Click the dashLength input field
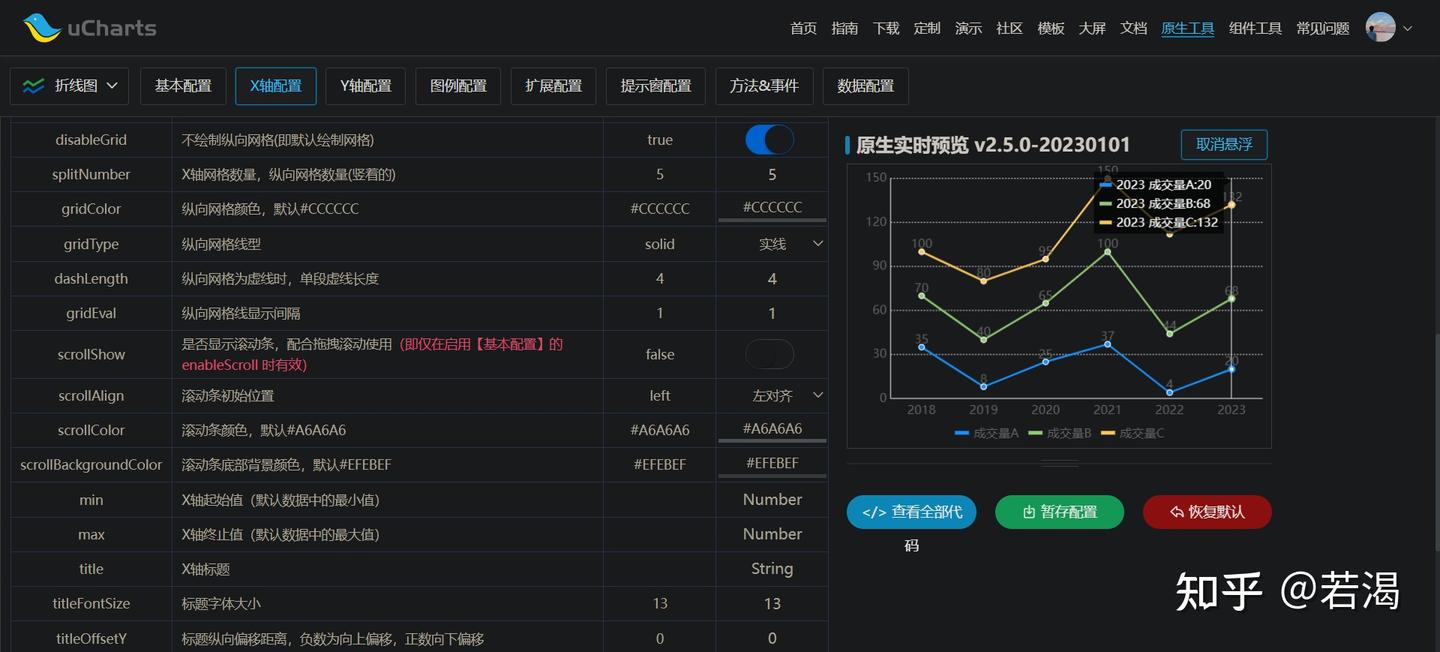The image size is (1440, 652). [772, 279]
